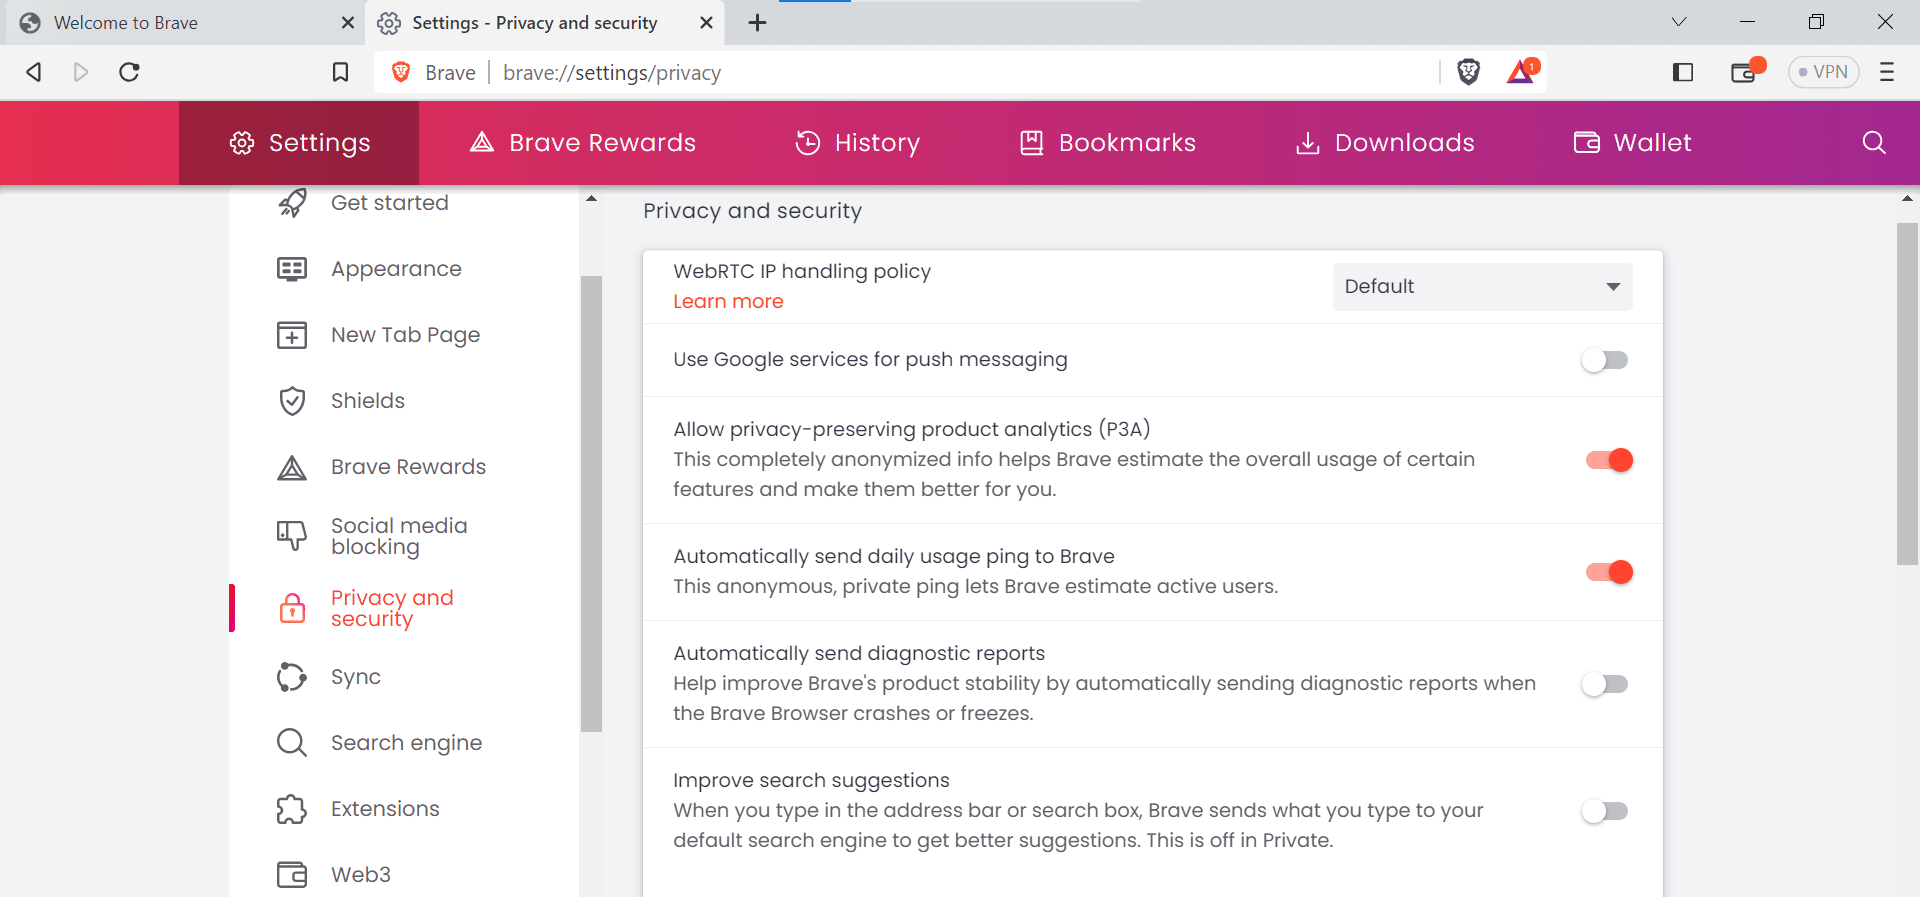Click the Brave Shields lion icon
1920x897 pixels.
(x=1468, y=72)
